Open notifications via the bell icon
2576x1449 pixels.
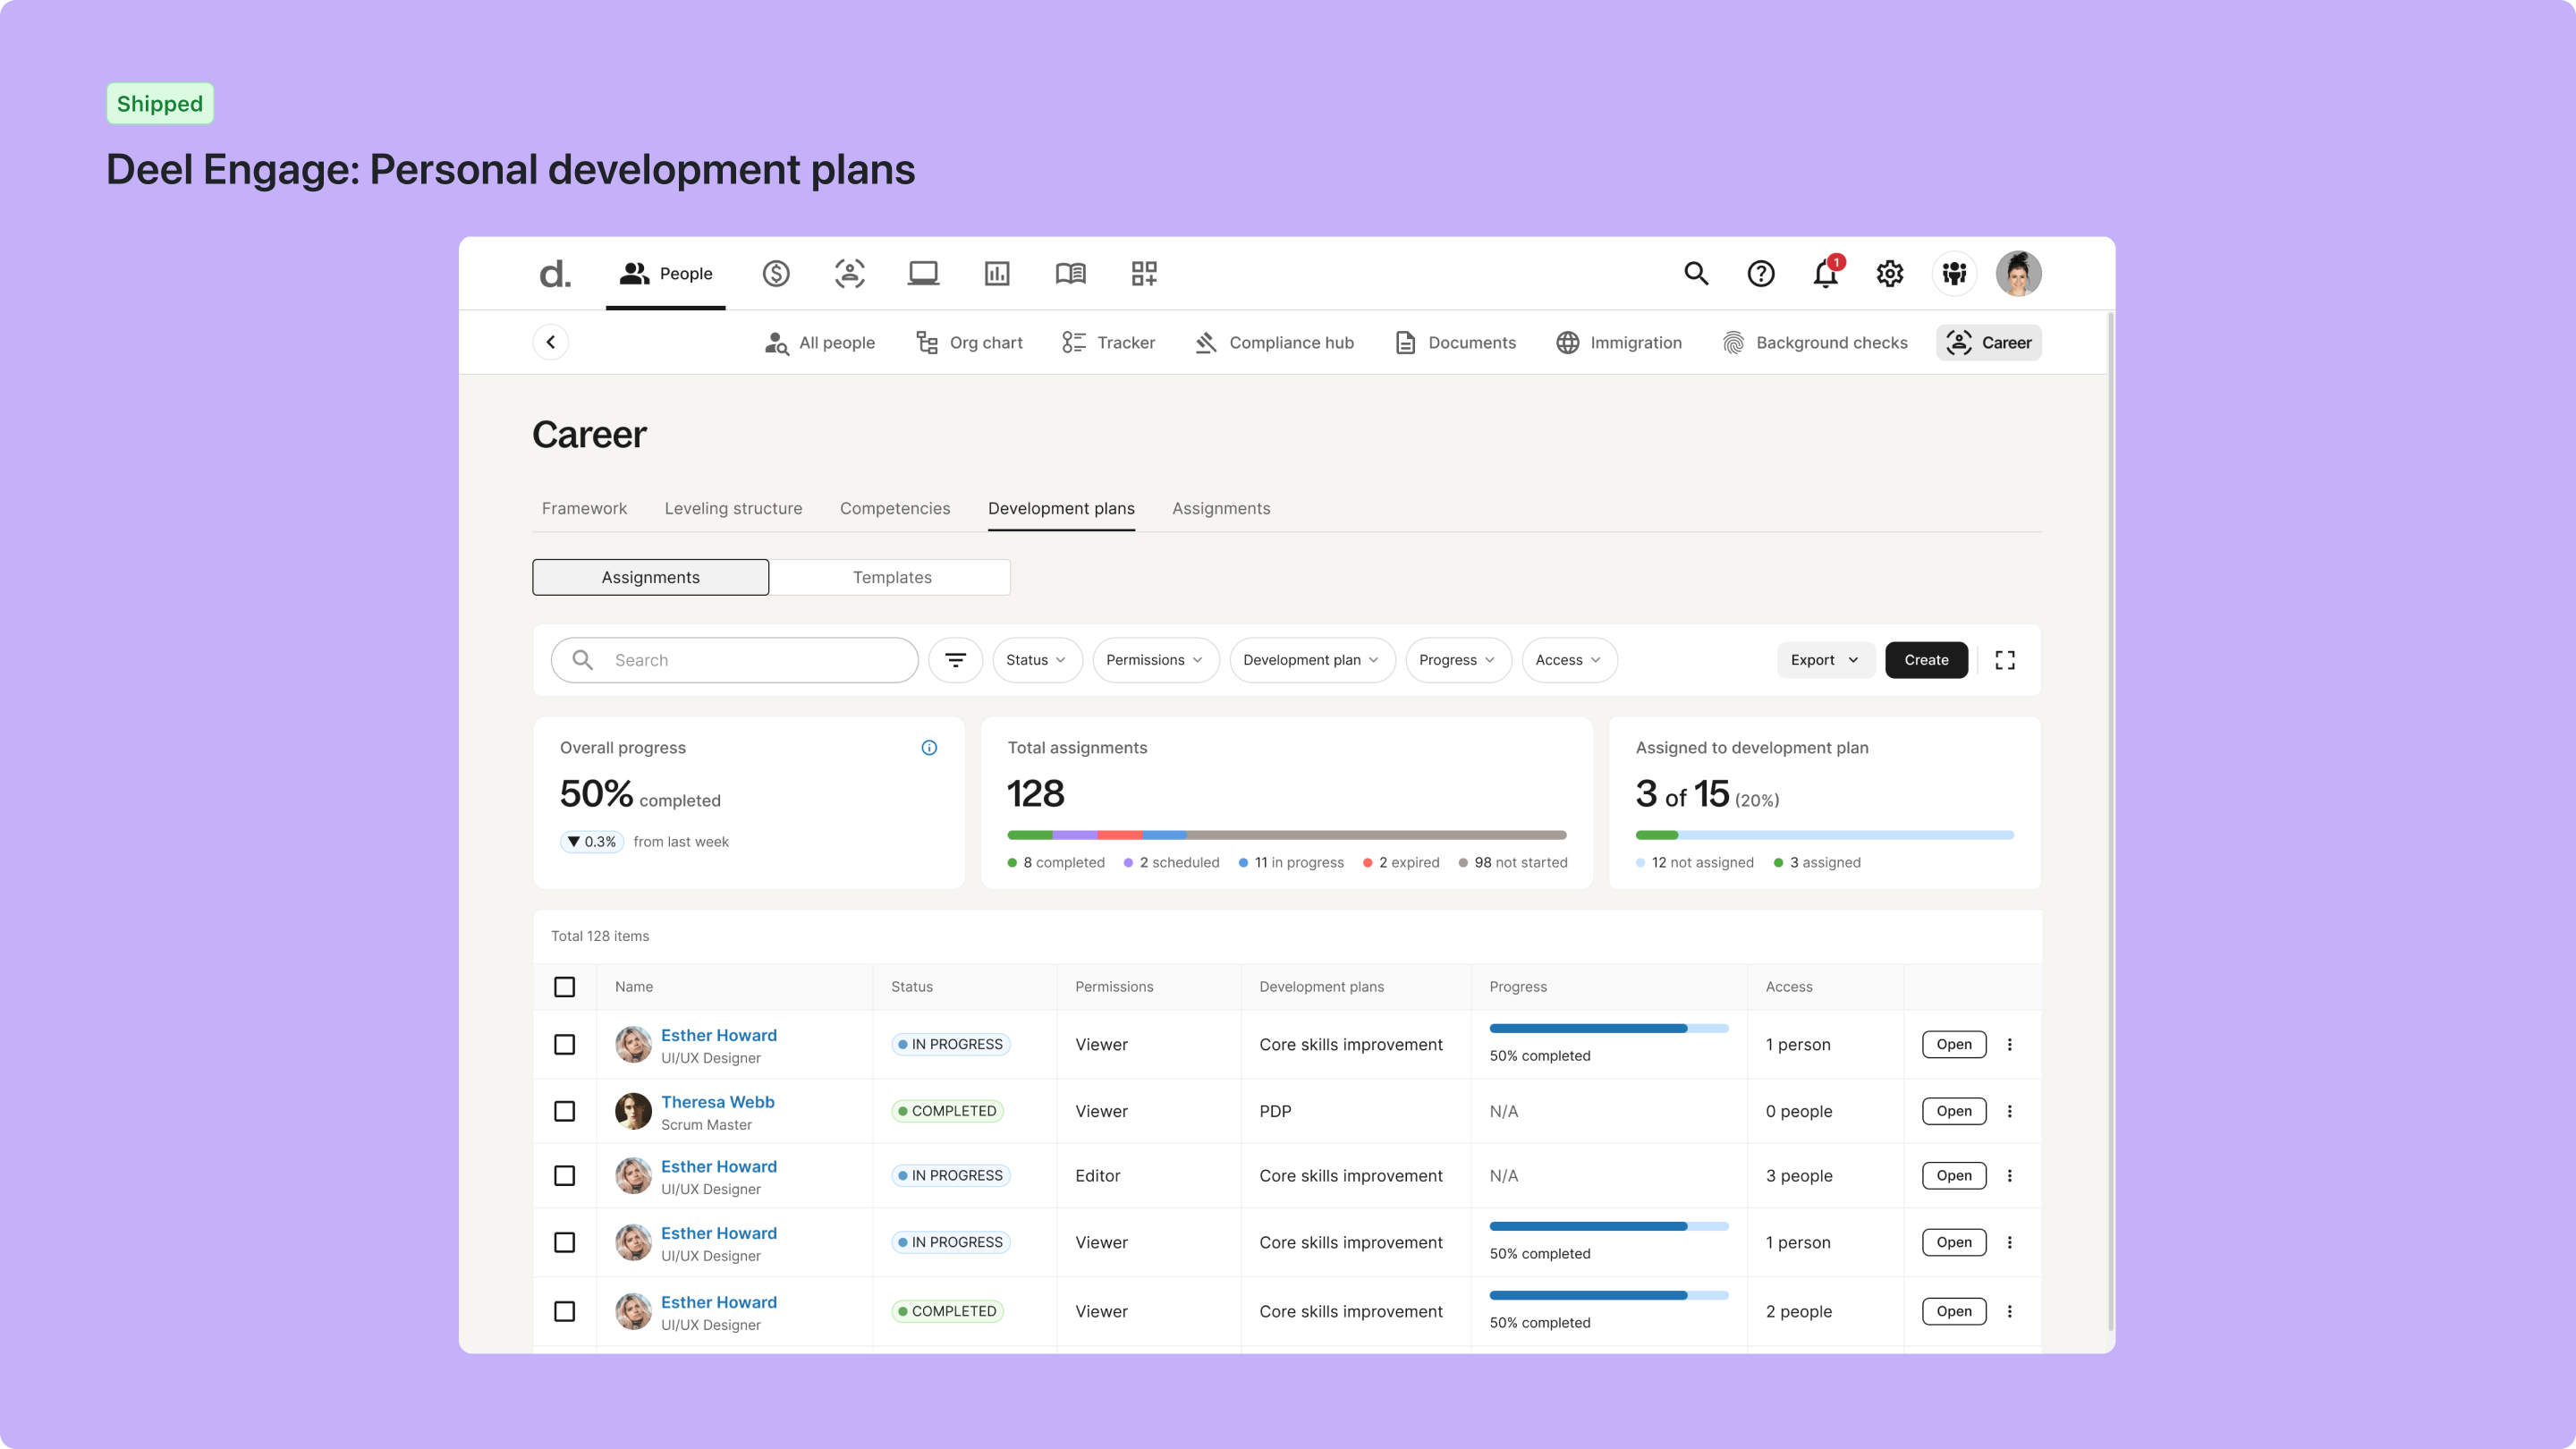(x=1825, y=274)
